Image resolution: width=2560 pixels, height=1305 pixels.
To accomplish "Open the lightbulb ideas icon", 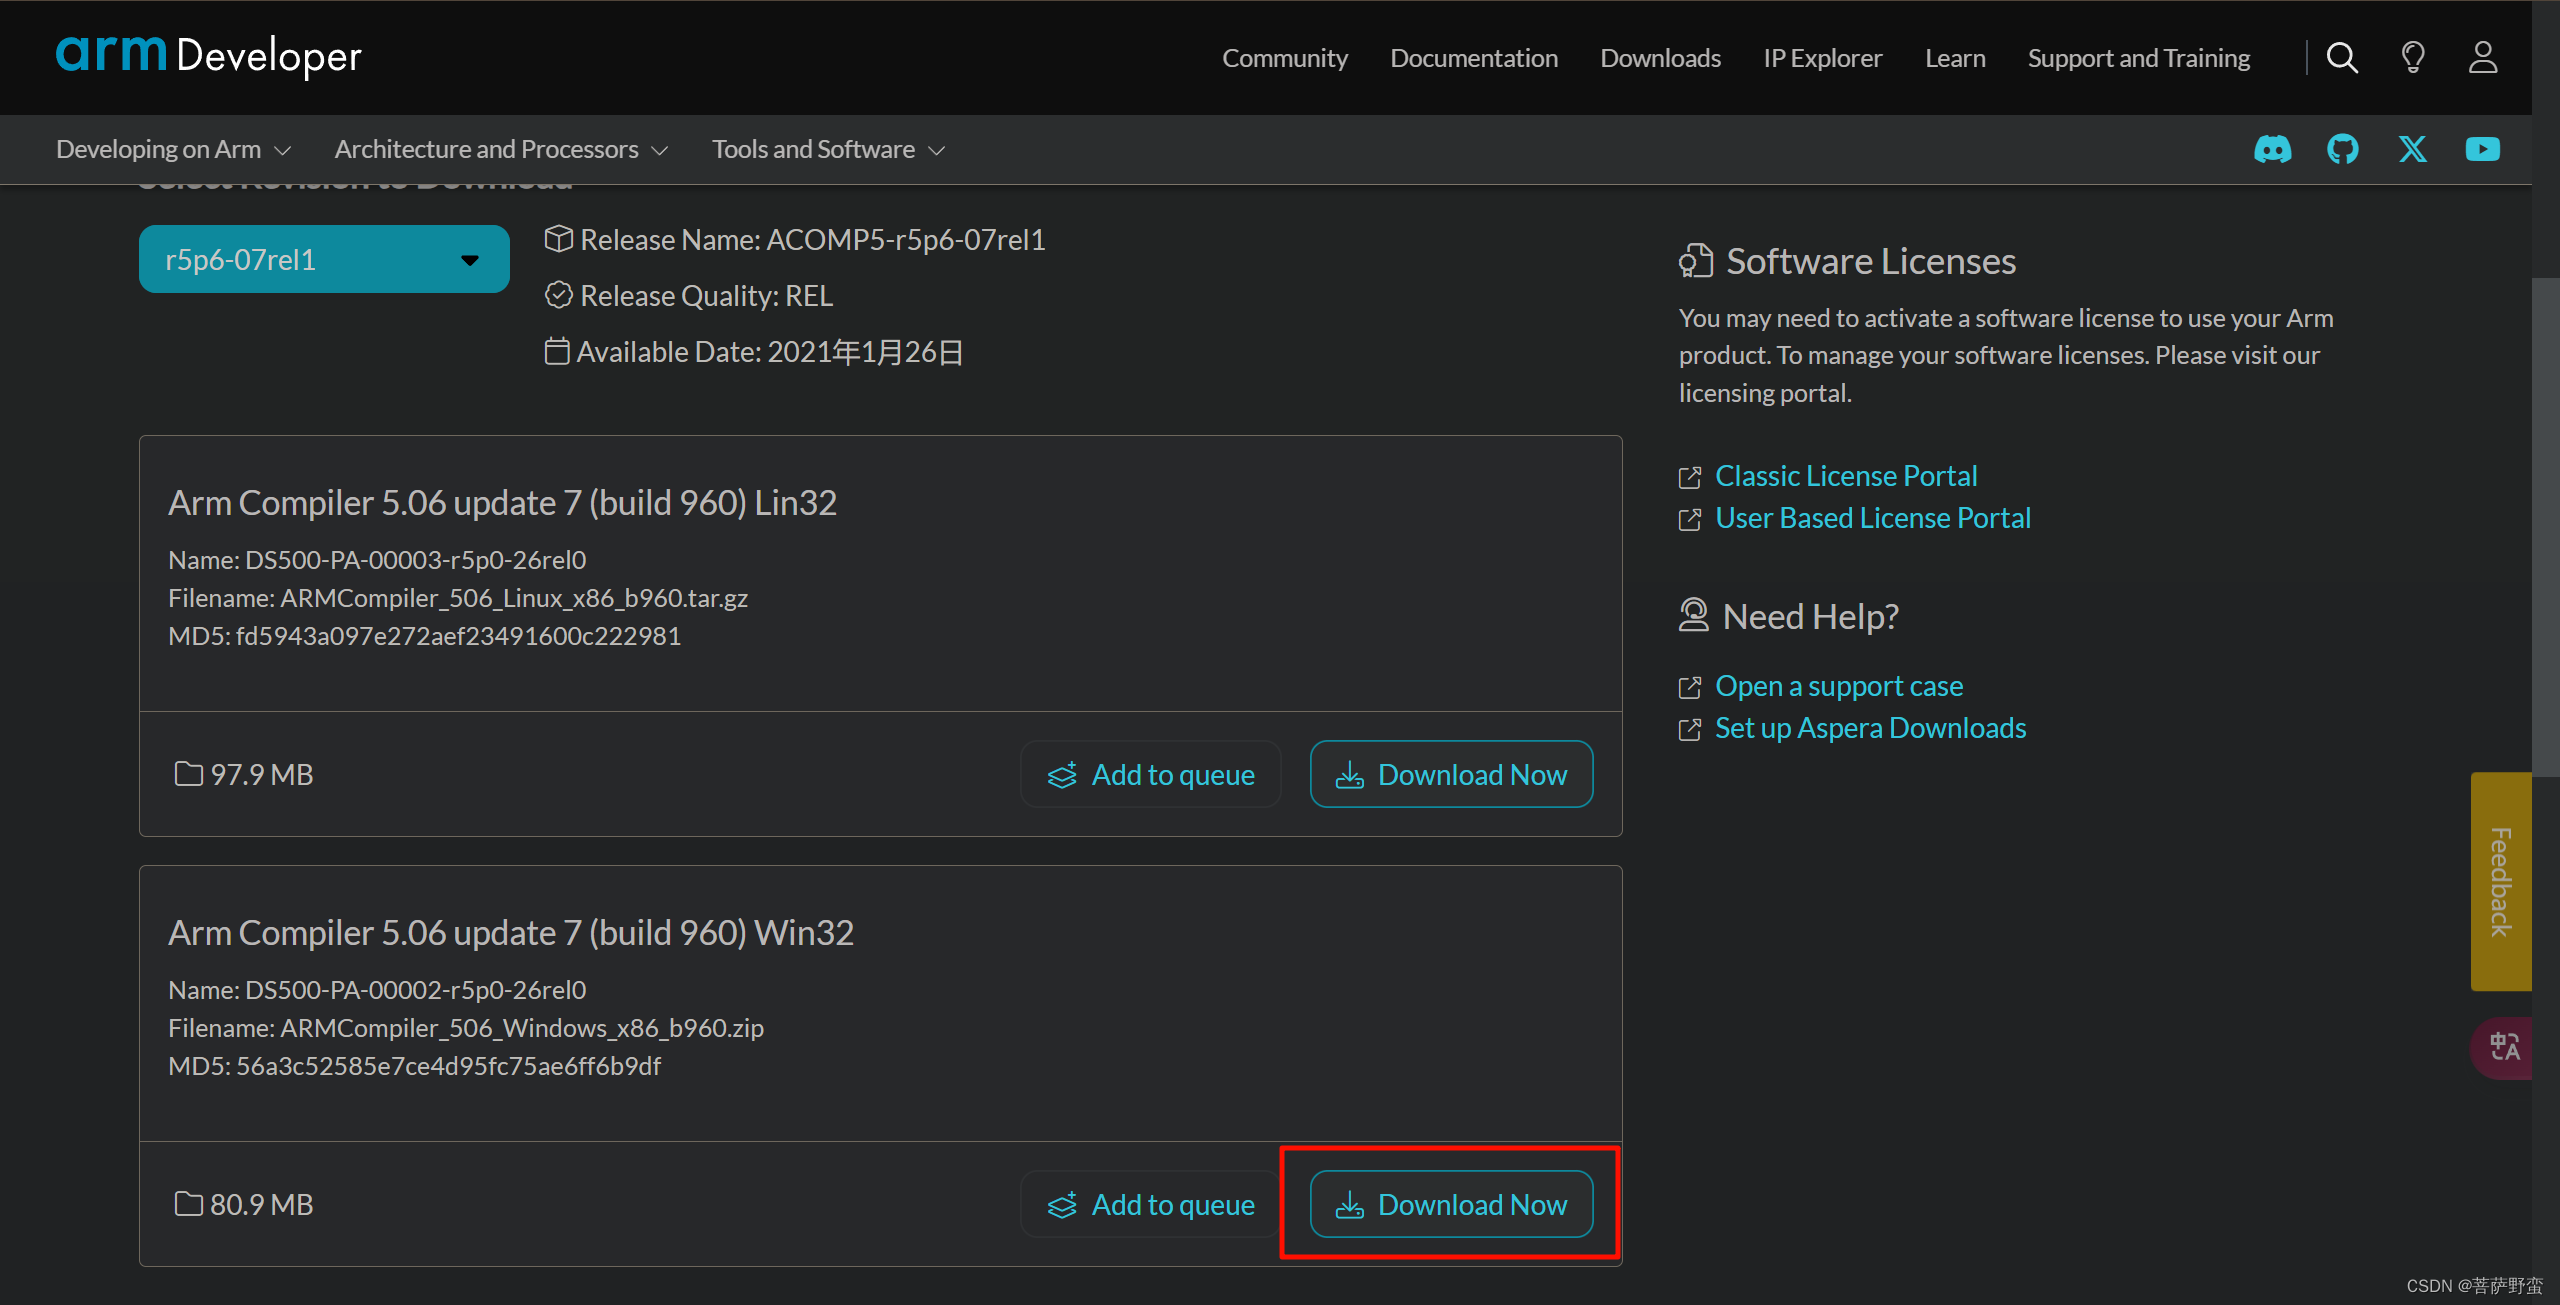I will coord(2413,58).
